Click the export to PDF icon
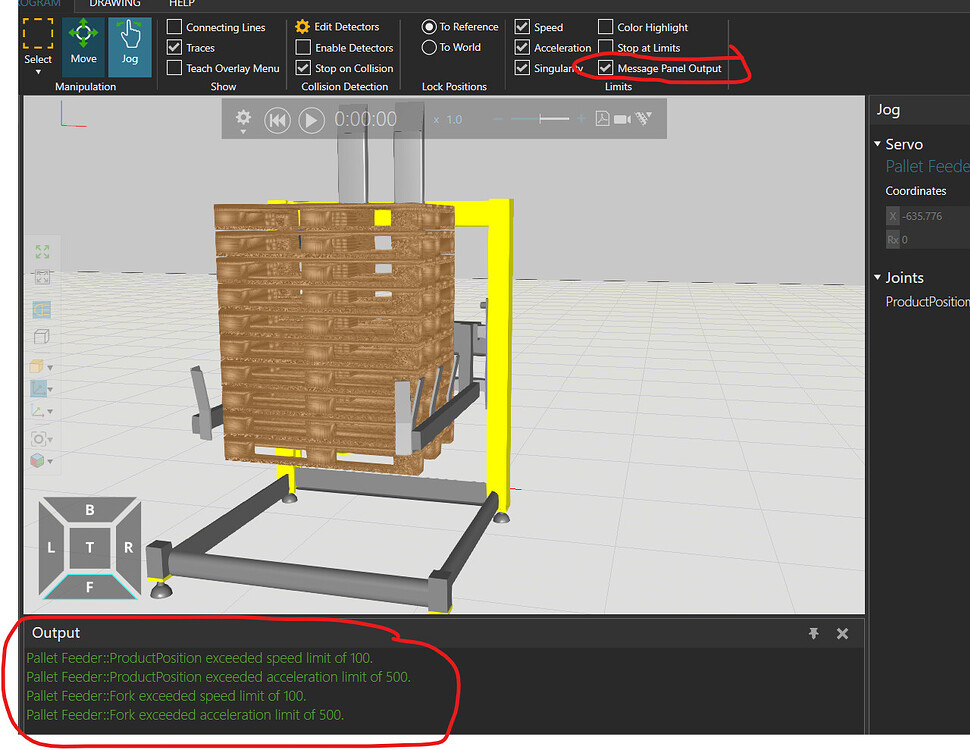This screenshot has width=970, height=750. click(602, 118)
